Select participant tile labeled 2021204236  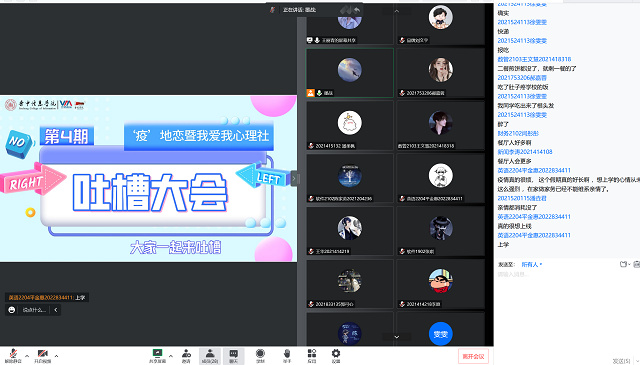point(350,178)
